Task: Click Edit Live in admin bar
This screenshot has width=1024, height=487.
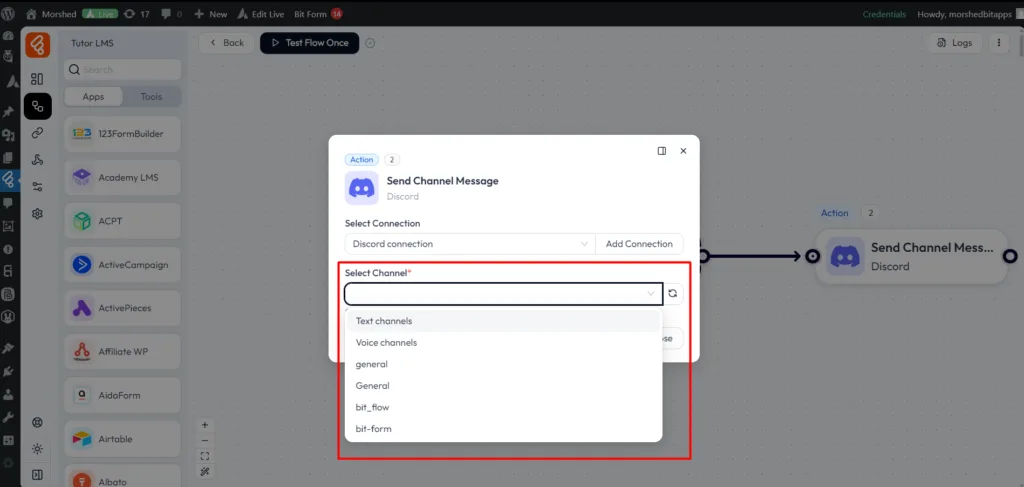Action: tap(261, 14)
